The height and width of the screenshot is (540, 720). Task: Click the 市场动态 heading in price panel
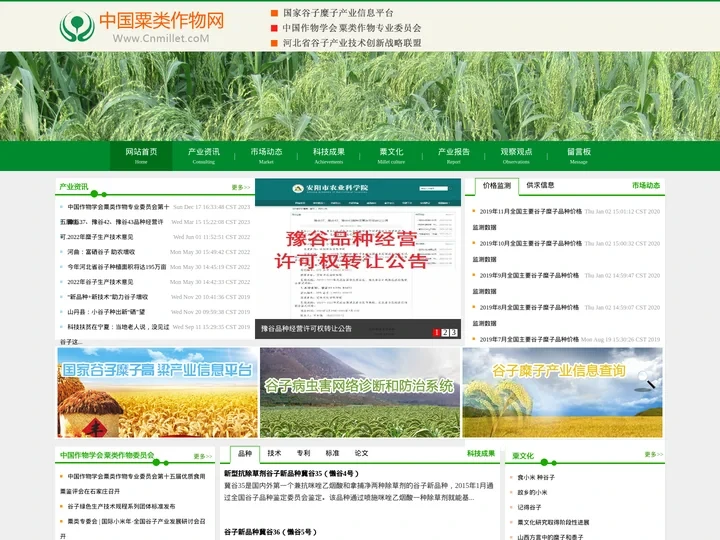tap(646, 186)
